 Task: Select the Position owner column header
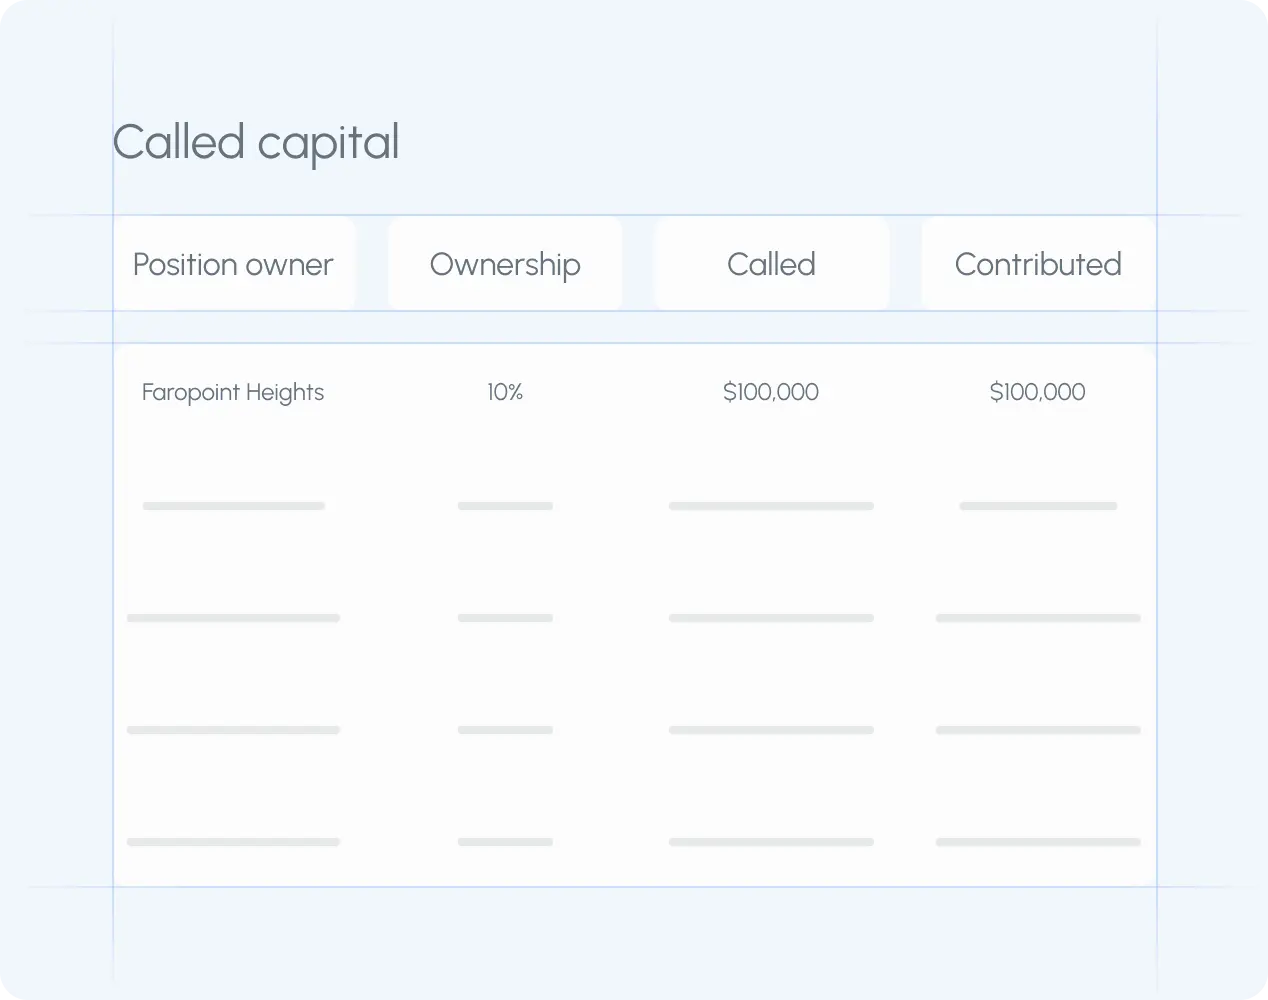pyautogui.click(x=233, y=264)
